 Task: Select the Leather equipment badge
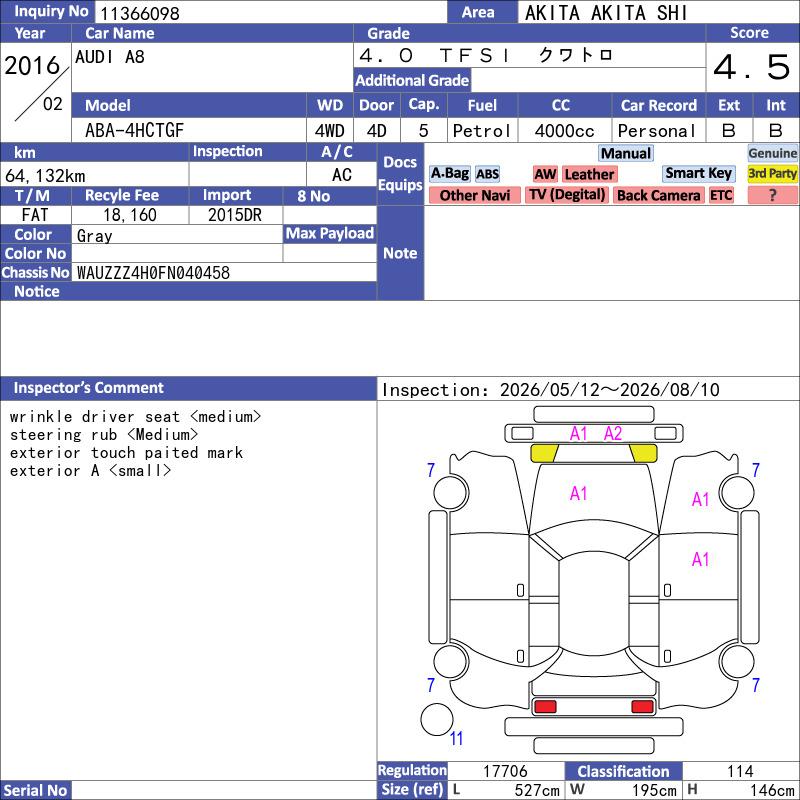[x=589, y=174]
